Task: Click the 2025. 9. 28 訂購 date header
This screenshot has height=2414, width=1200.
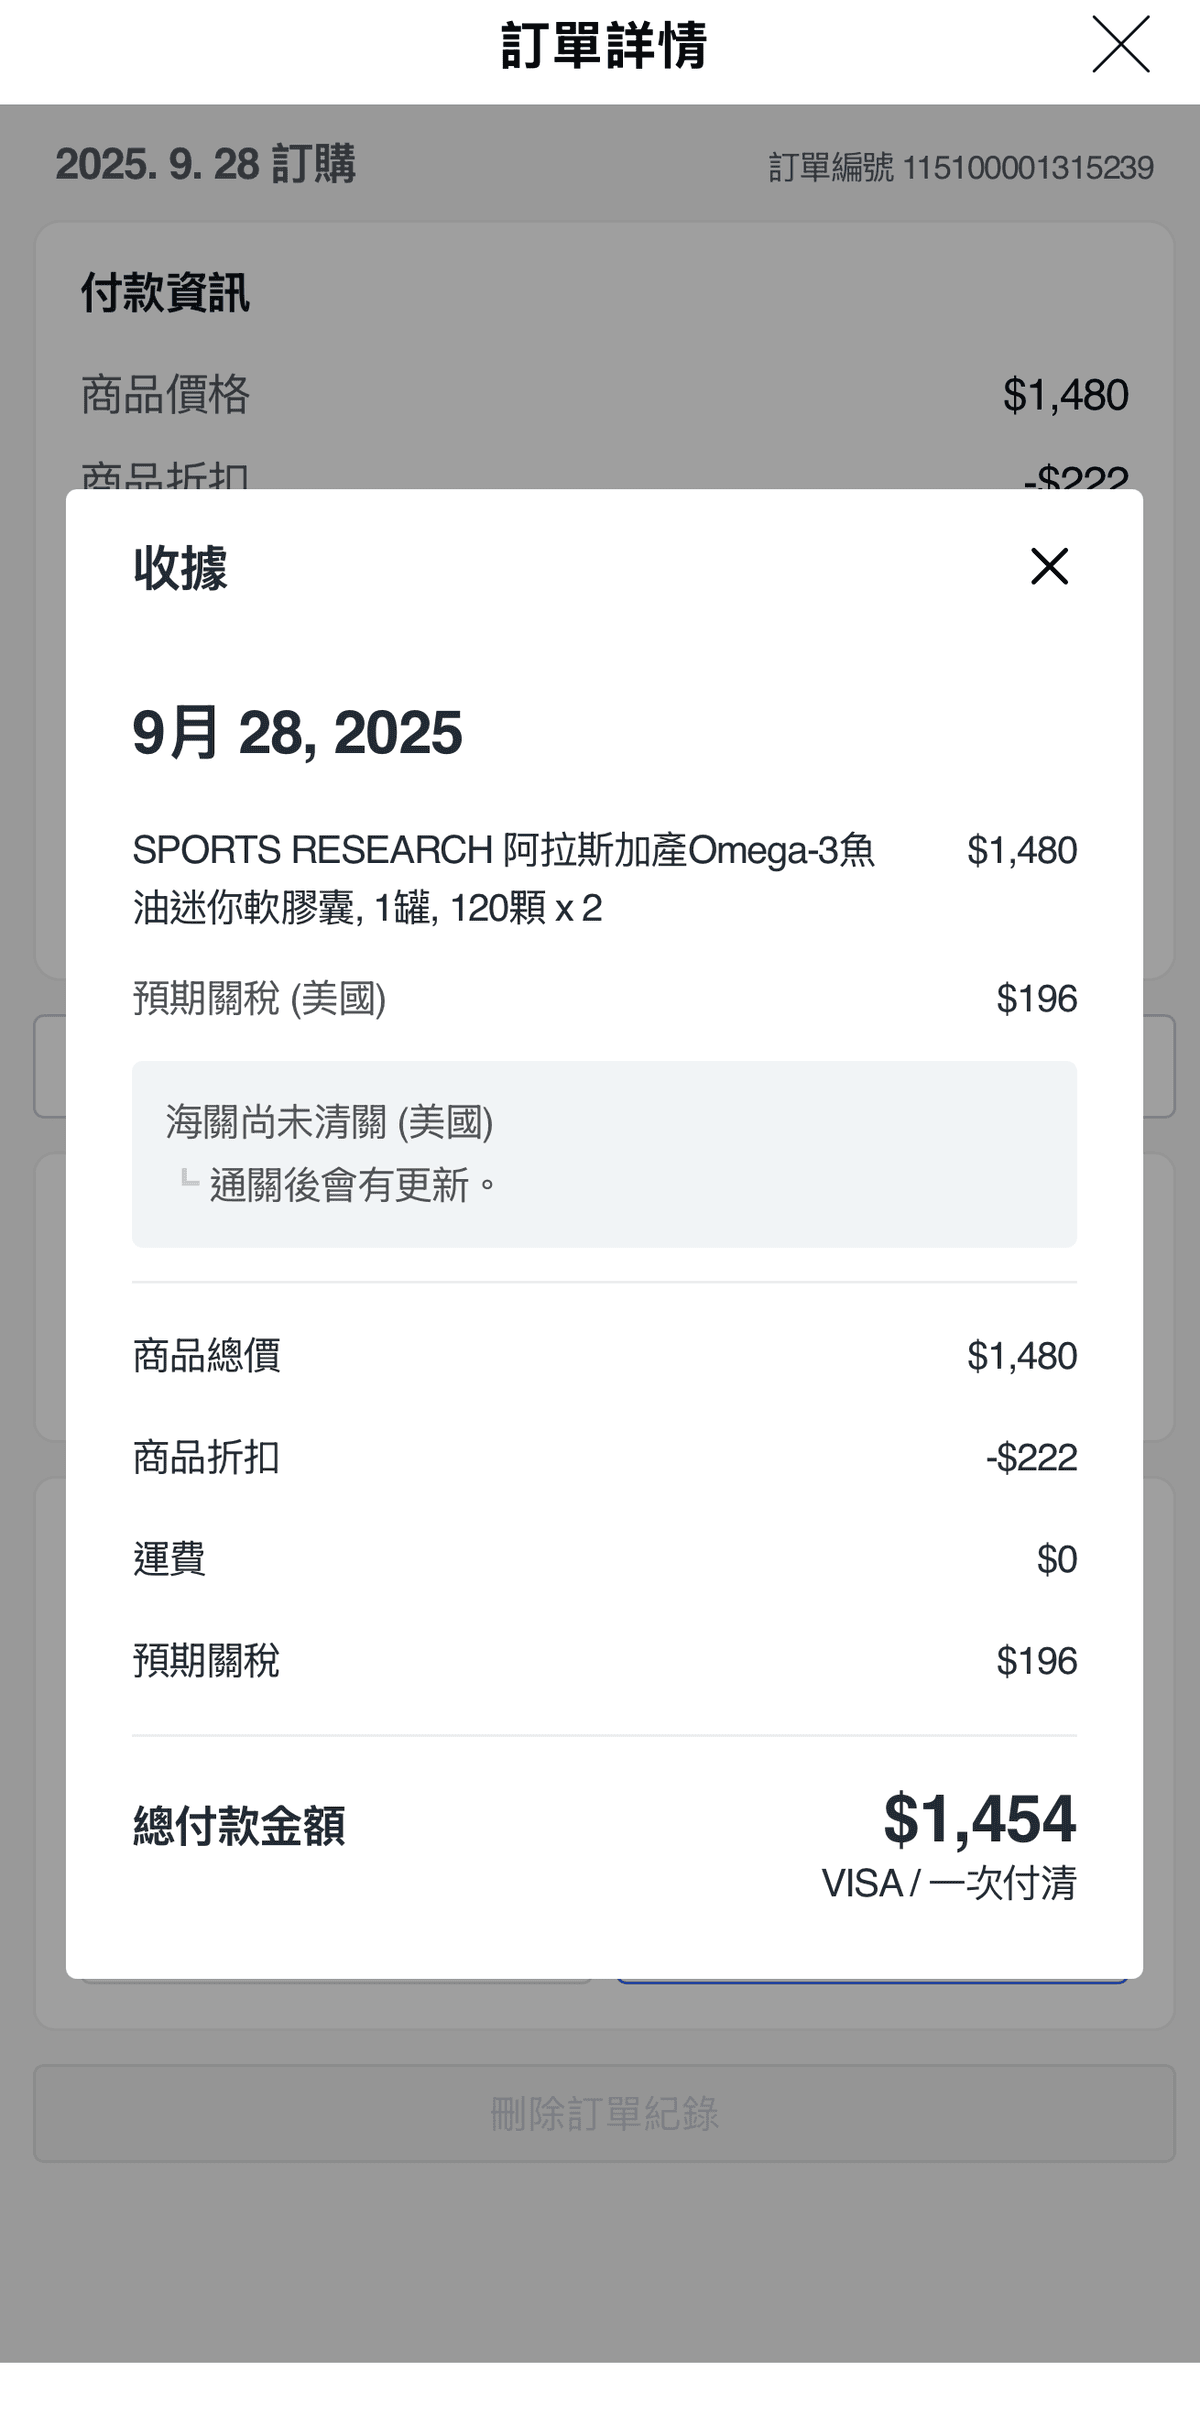Action: point(205,164)
